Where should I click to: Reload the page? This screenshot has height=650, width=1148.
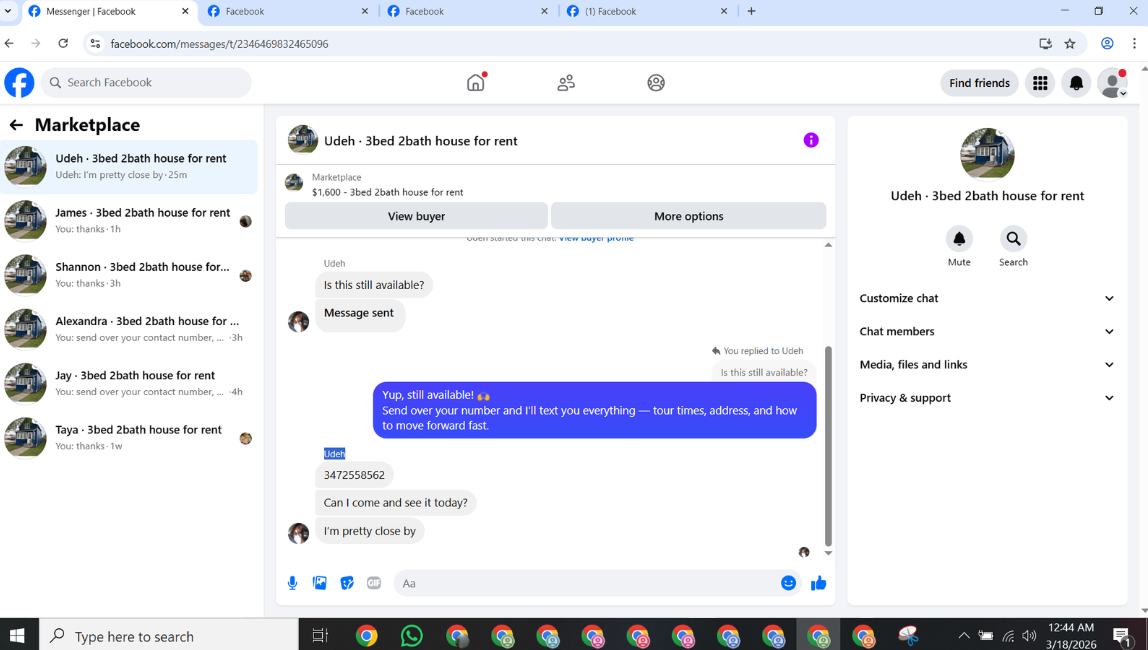tap(63, 44)
